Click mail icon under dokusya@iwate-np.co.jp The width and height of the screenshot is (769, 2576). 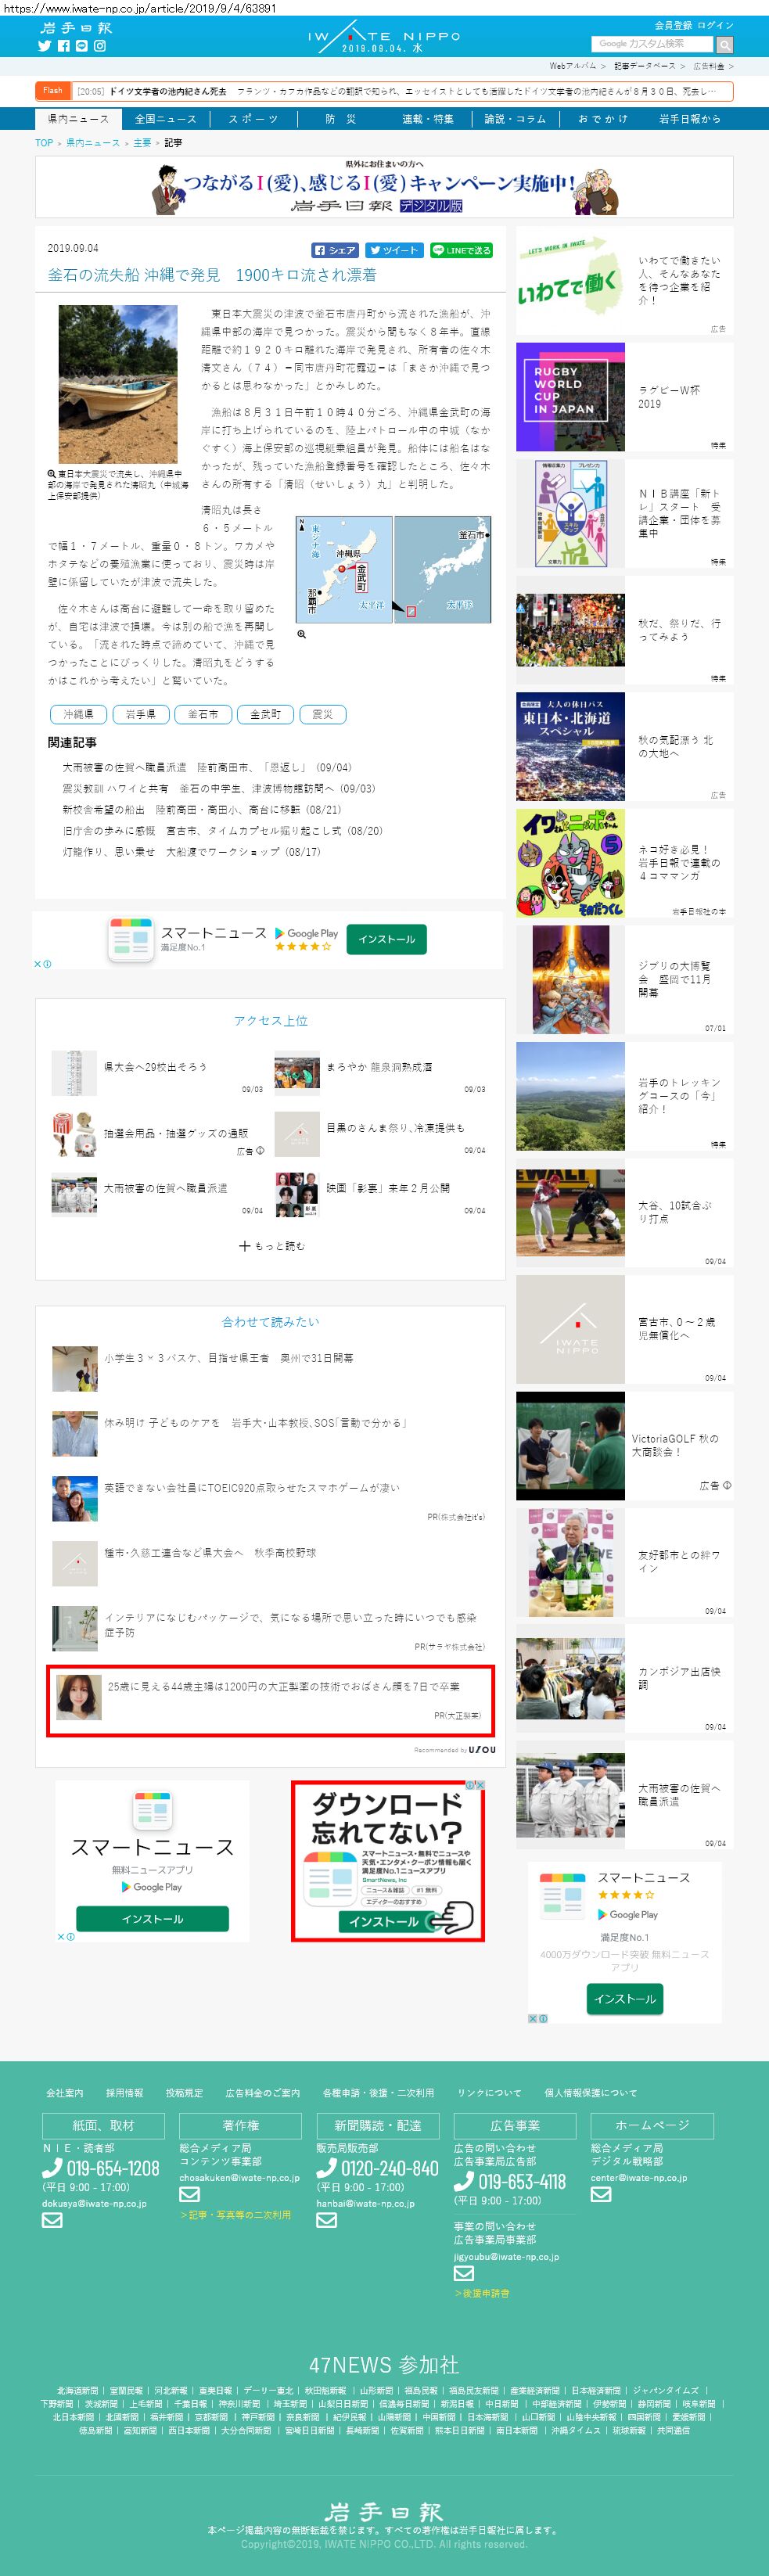point(52,2220)
